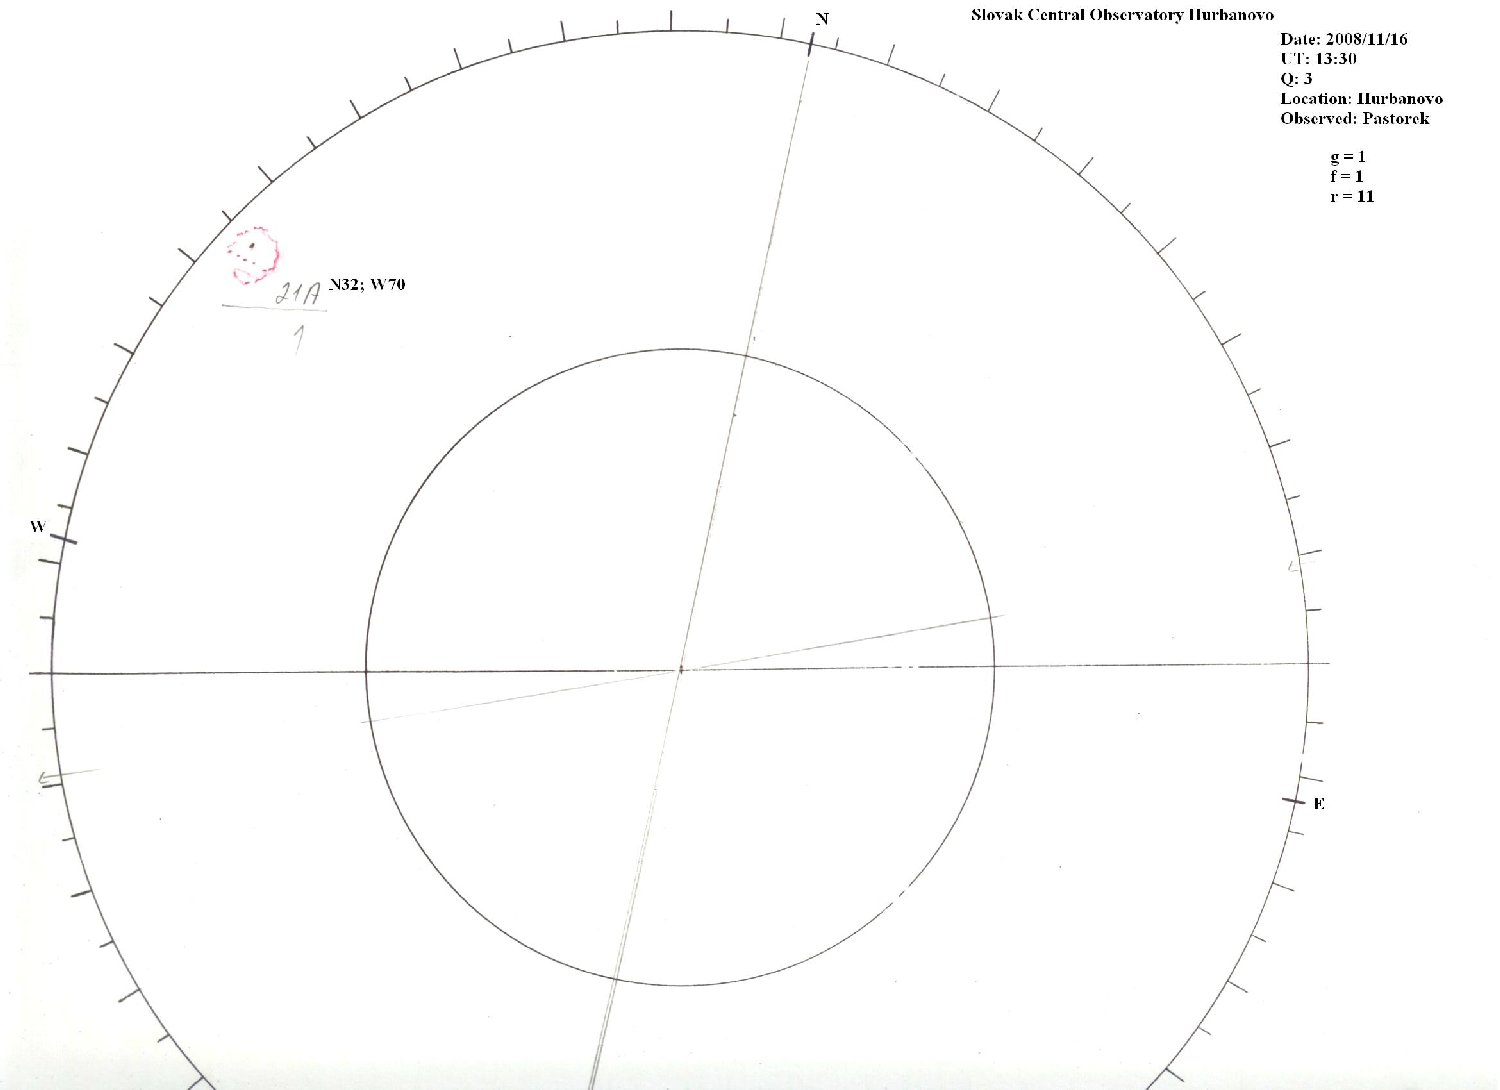The height and width of the screenshot is (1090, 1500).
Task: Click the handwritten 1 below 21A
Action: point(298,340)
